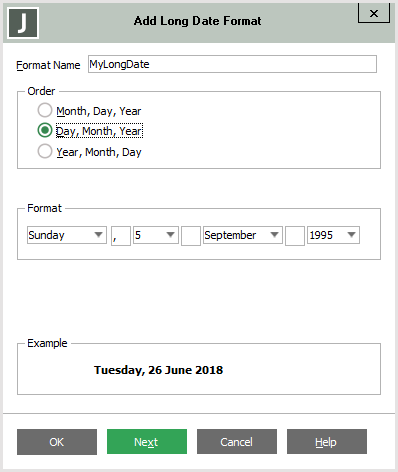Open Help for this dialog
Image resolution: width=398 pixels, height=472 pixels.
(x=327, y=442)
